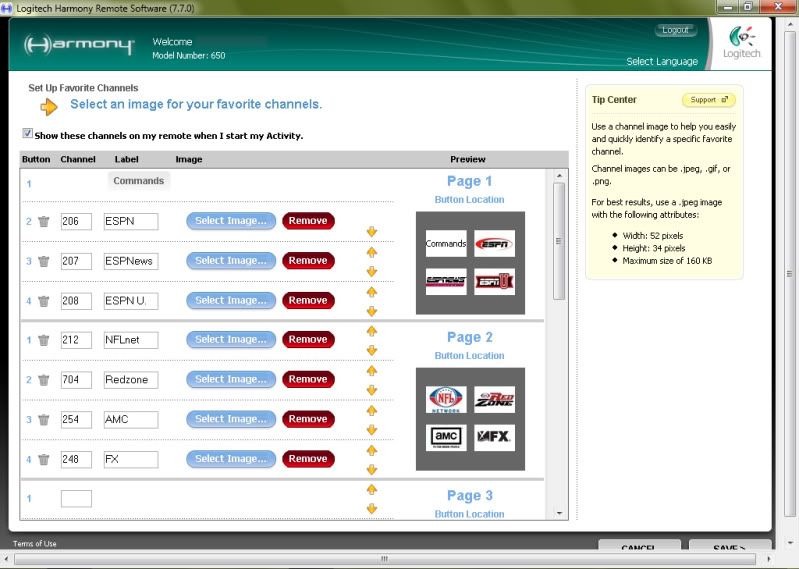The width and height of the screenshot is (799, 569).
Task: Click the channel field showing 206
Action: [76, 222]
